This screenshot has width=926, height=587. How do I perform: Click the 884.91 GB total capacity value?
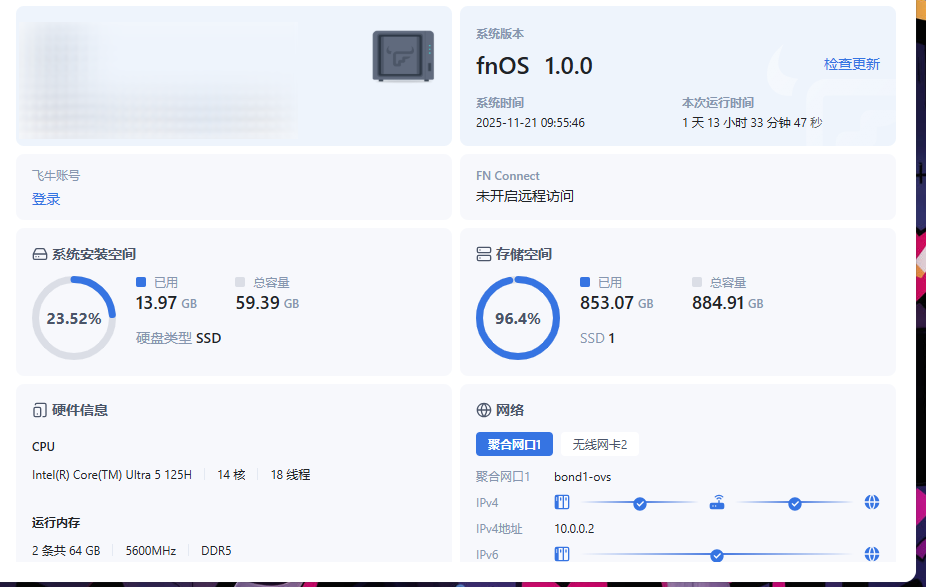(x=728, y=303)
